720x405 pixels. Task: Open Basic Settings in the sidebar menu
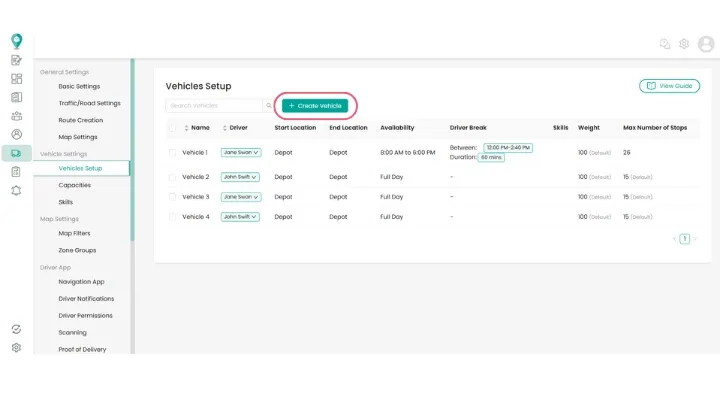[x=79, y=86]
